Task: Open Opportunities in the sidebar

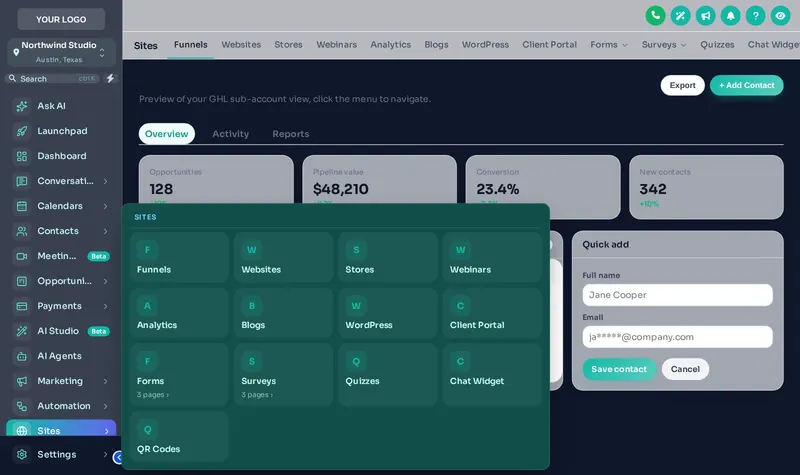Action: point(61,281)
